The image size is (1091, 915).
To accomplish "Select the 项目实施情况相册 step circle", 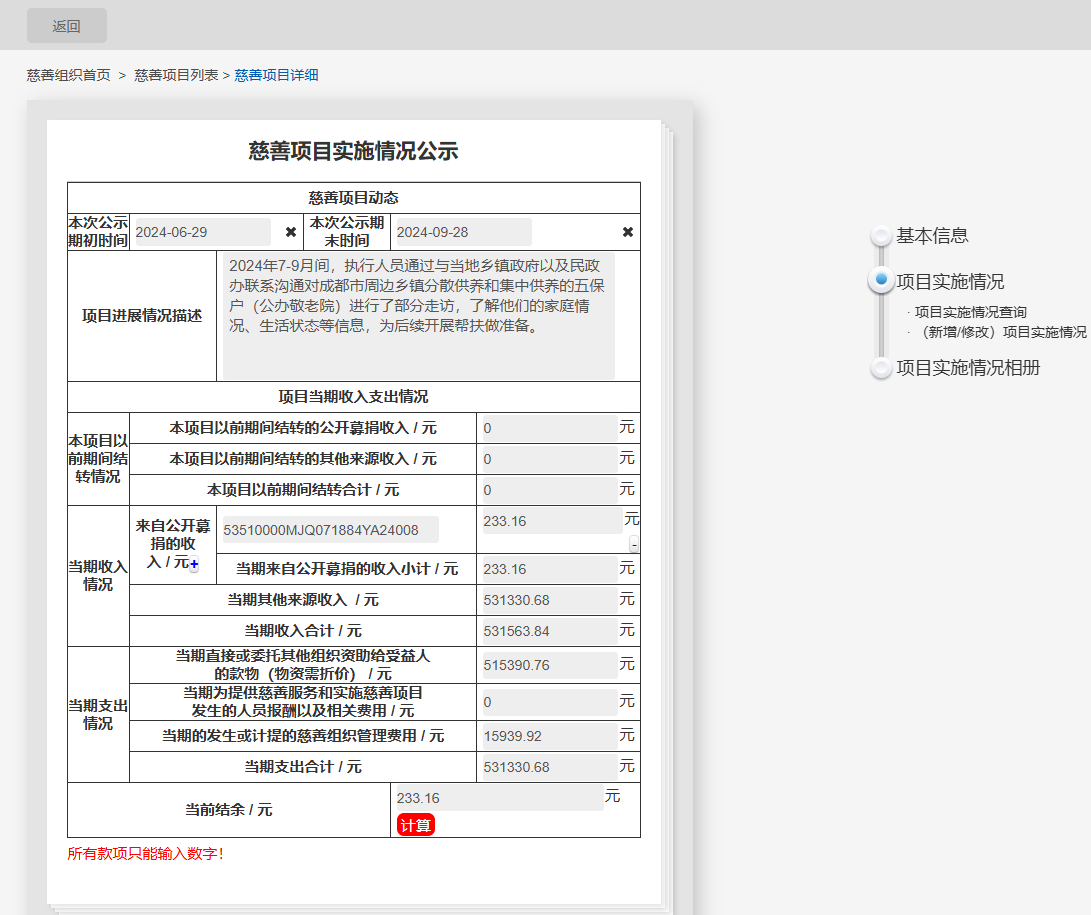I will click(880, 368).
